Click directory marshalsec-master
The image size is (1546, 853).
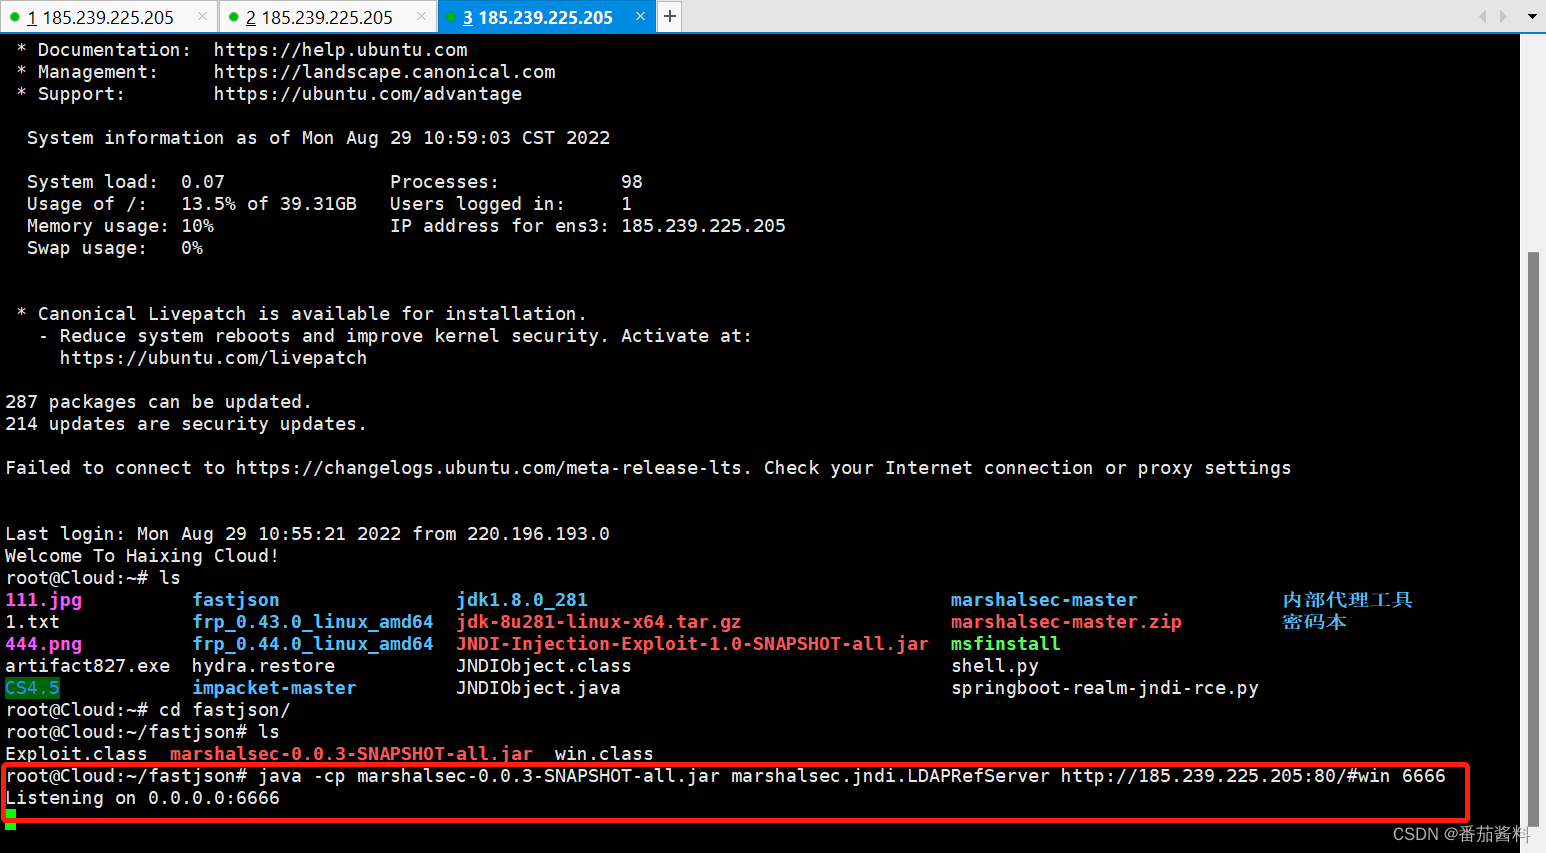(x=1044, y=600)
